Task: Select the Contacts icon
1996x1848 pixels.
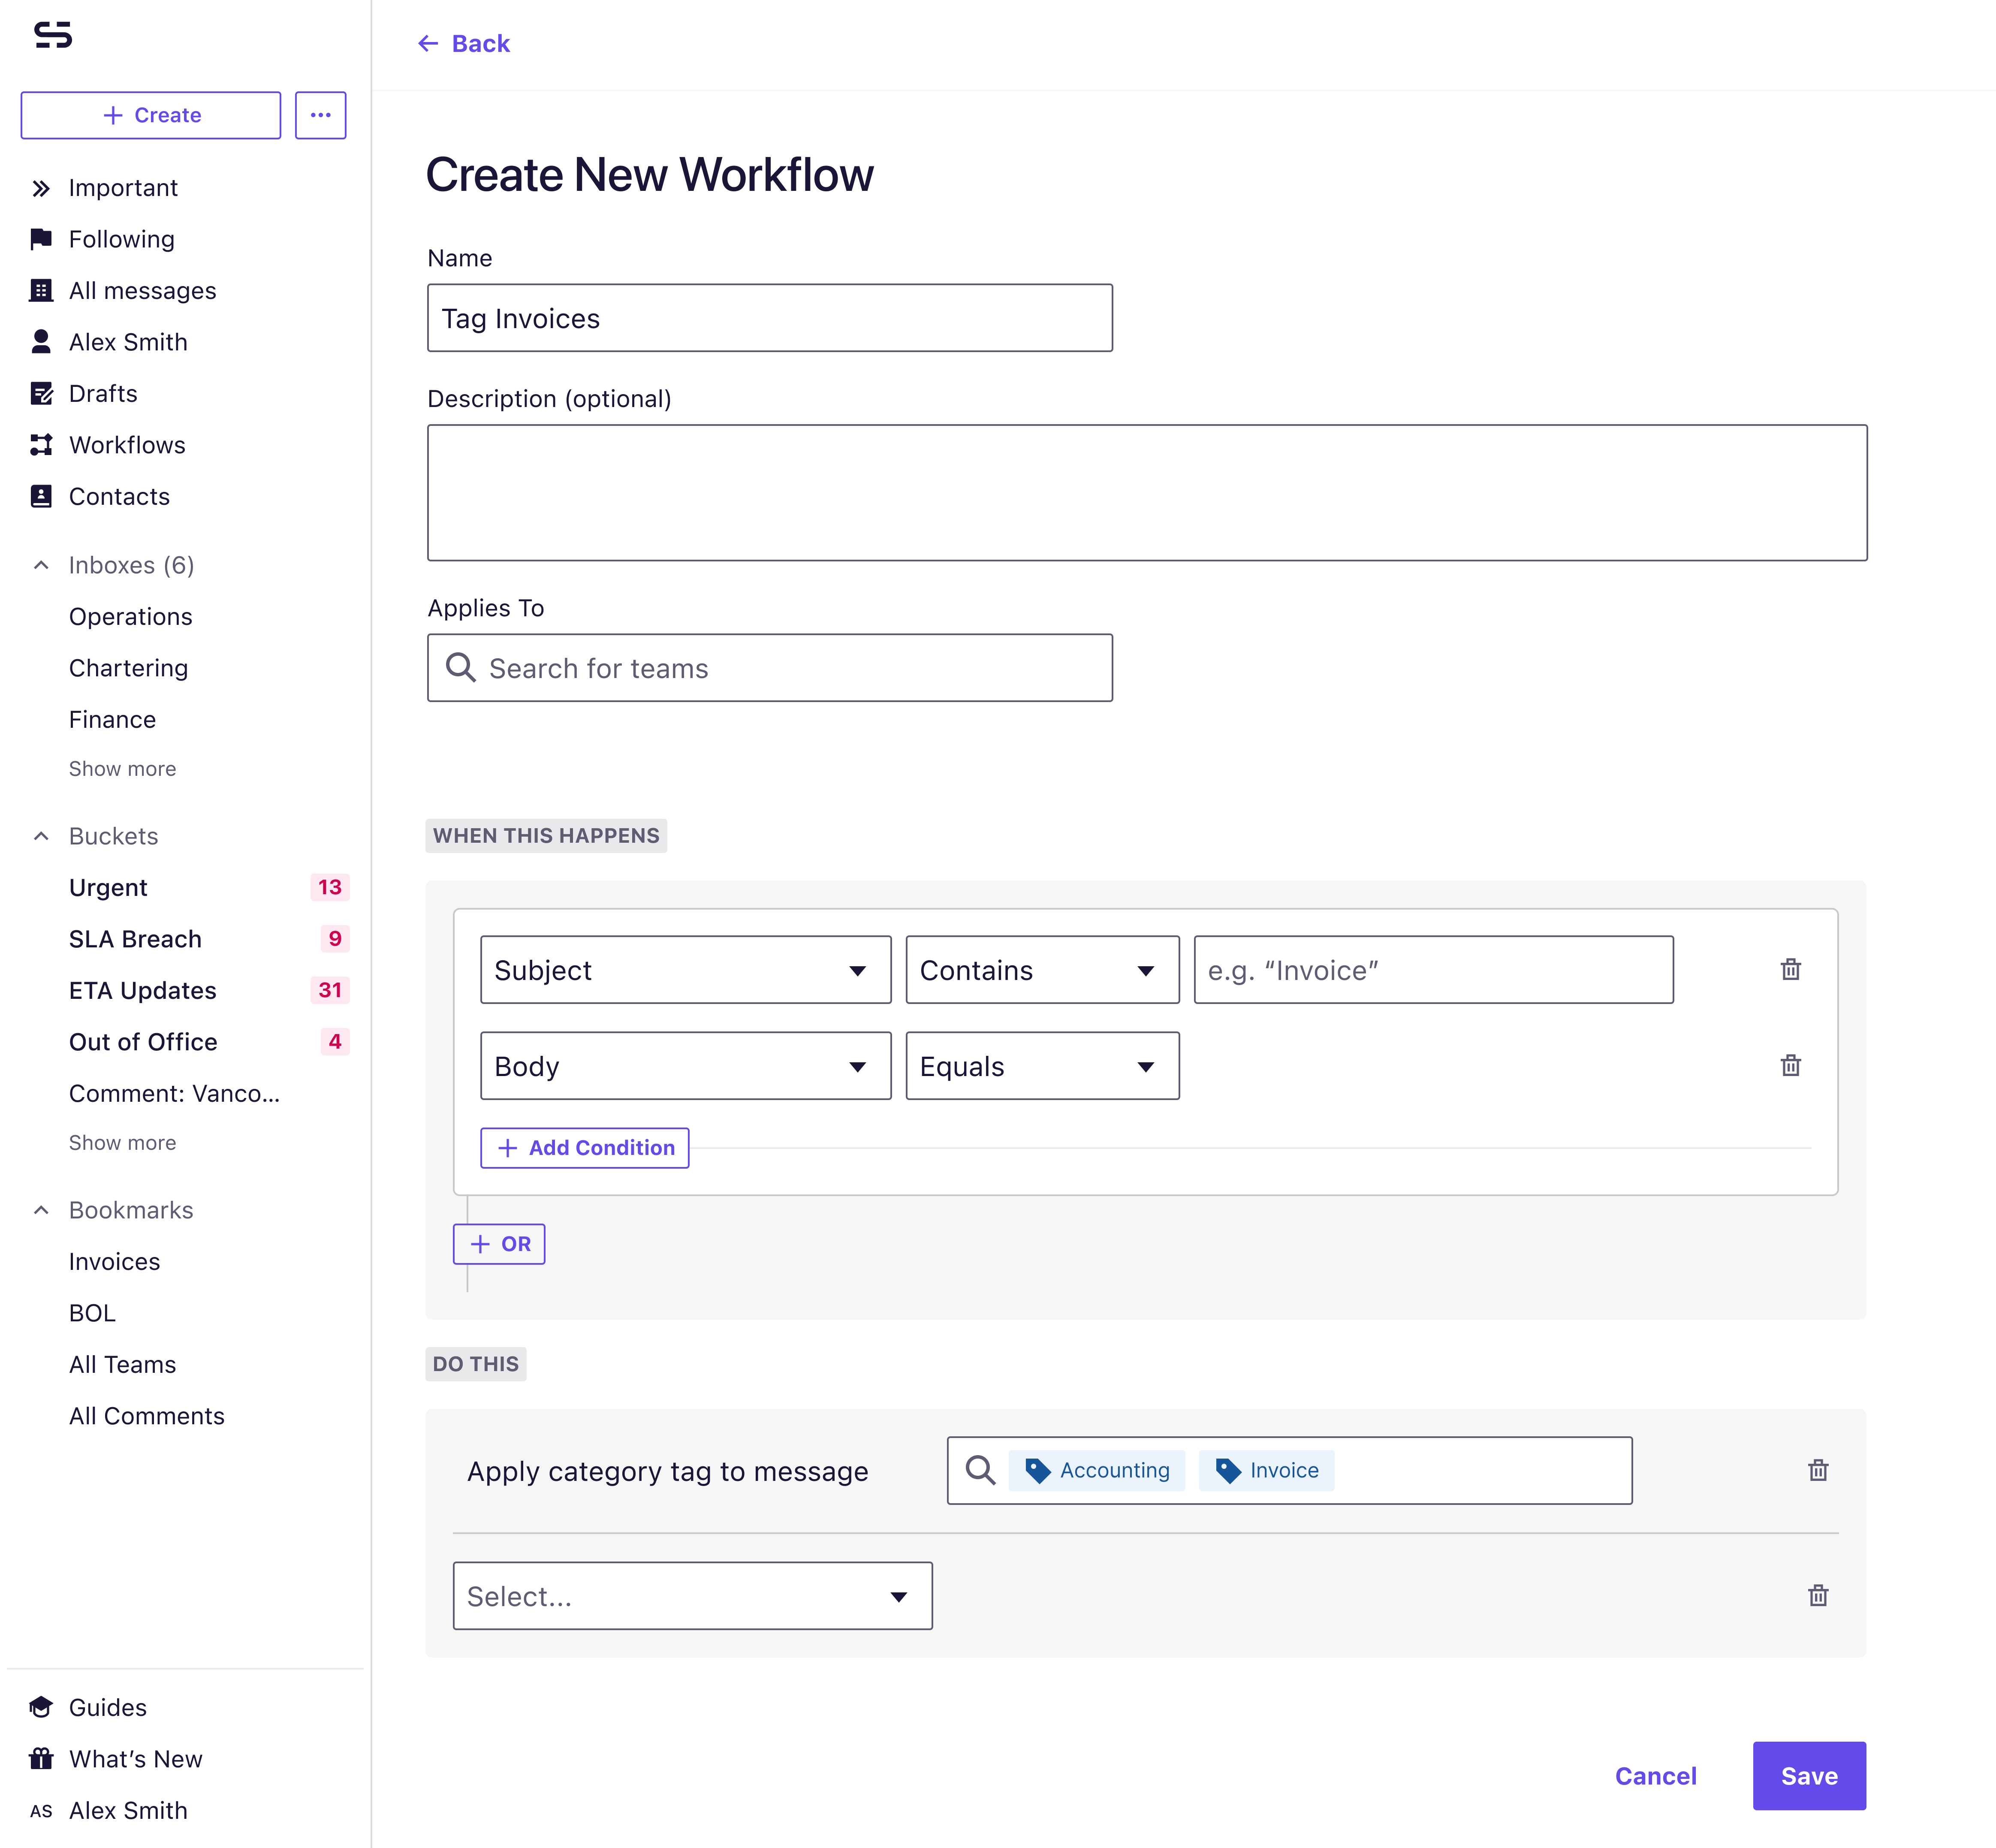Action: coord(41,496)
